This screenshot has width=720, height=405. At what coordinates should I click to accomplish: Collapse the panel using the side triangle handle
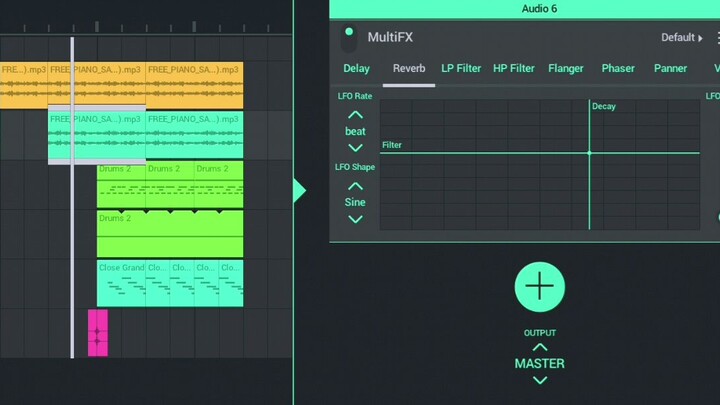[299, 190]
